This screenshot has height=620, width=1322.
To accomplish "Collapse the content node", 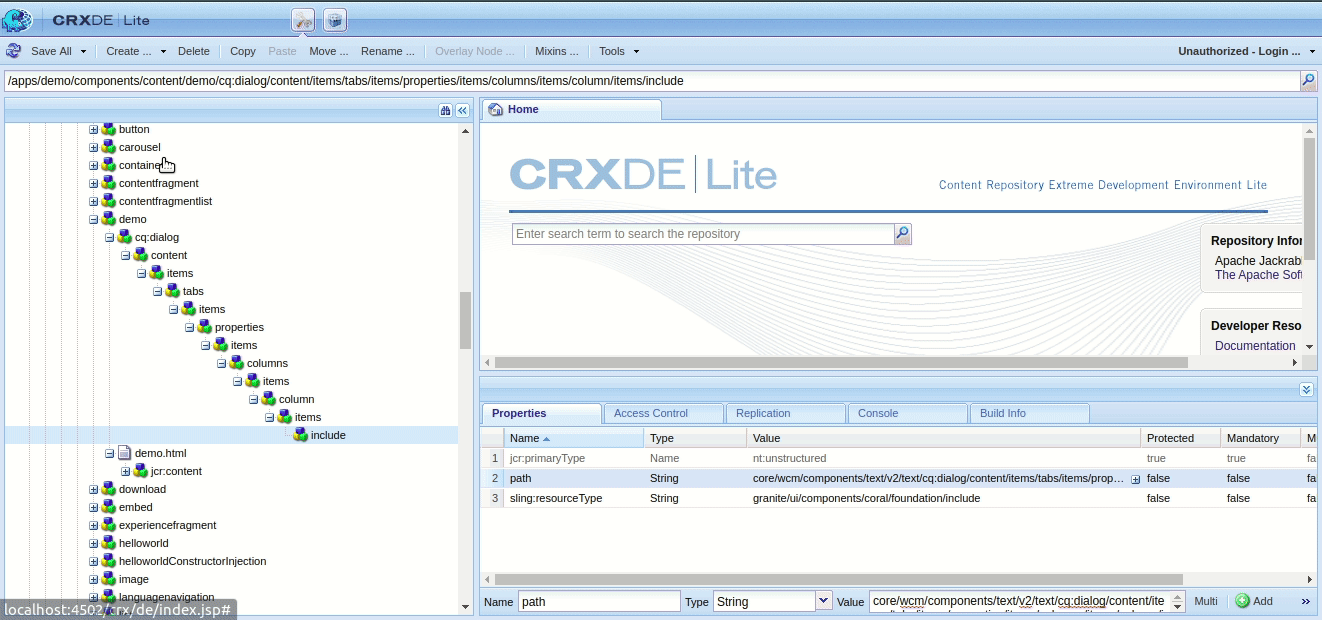I will point(126,255).
